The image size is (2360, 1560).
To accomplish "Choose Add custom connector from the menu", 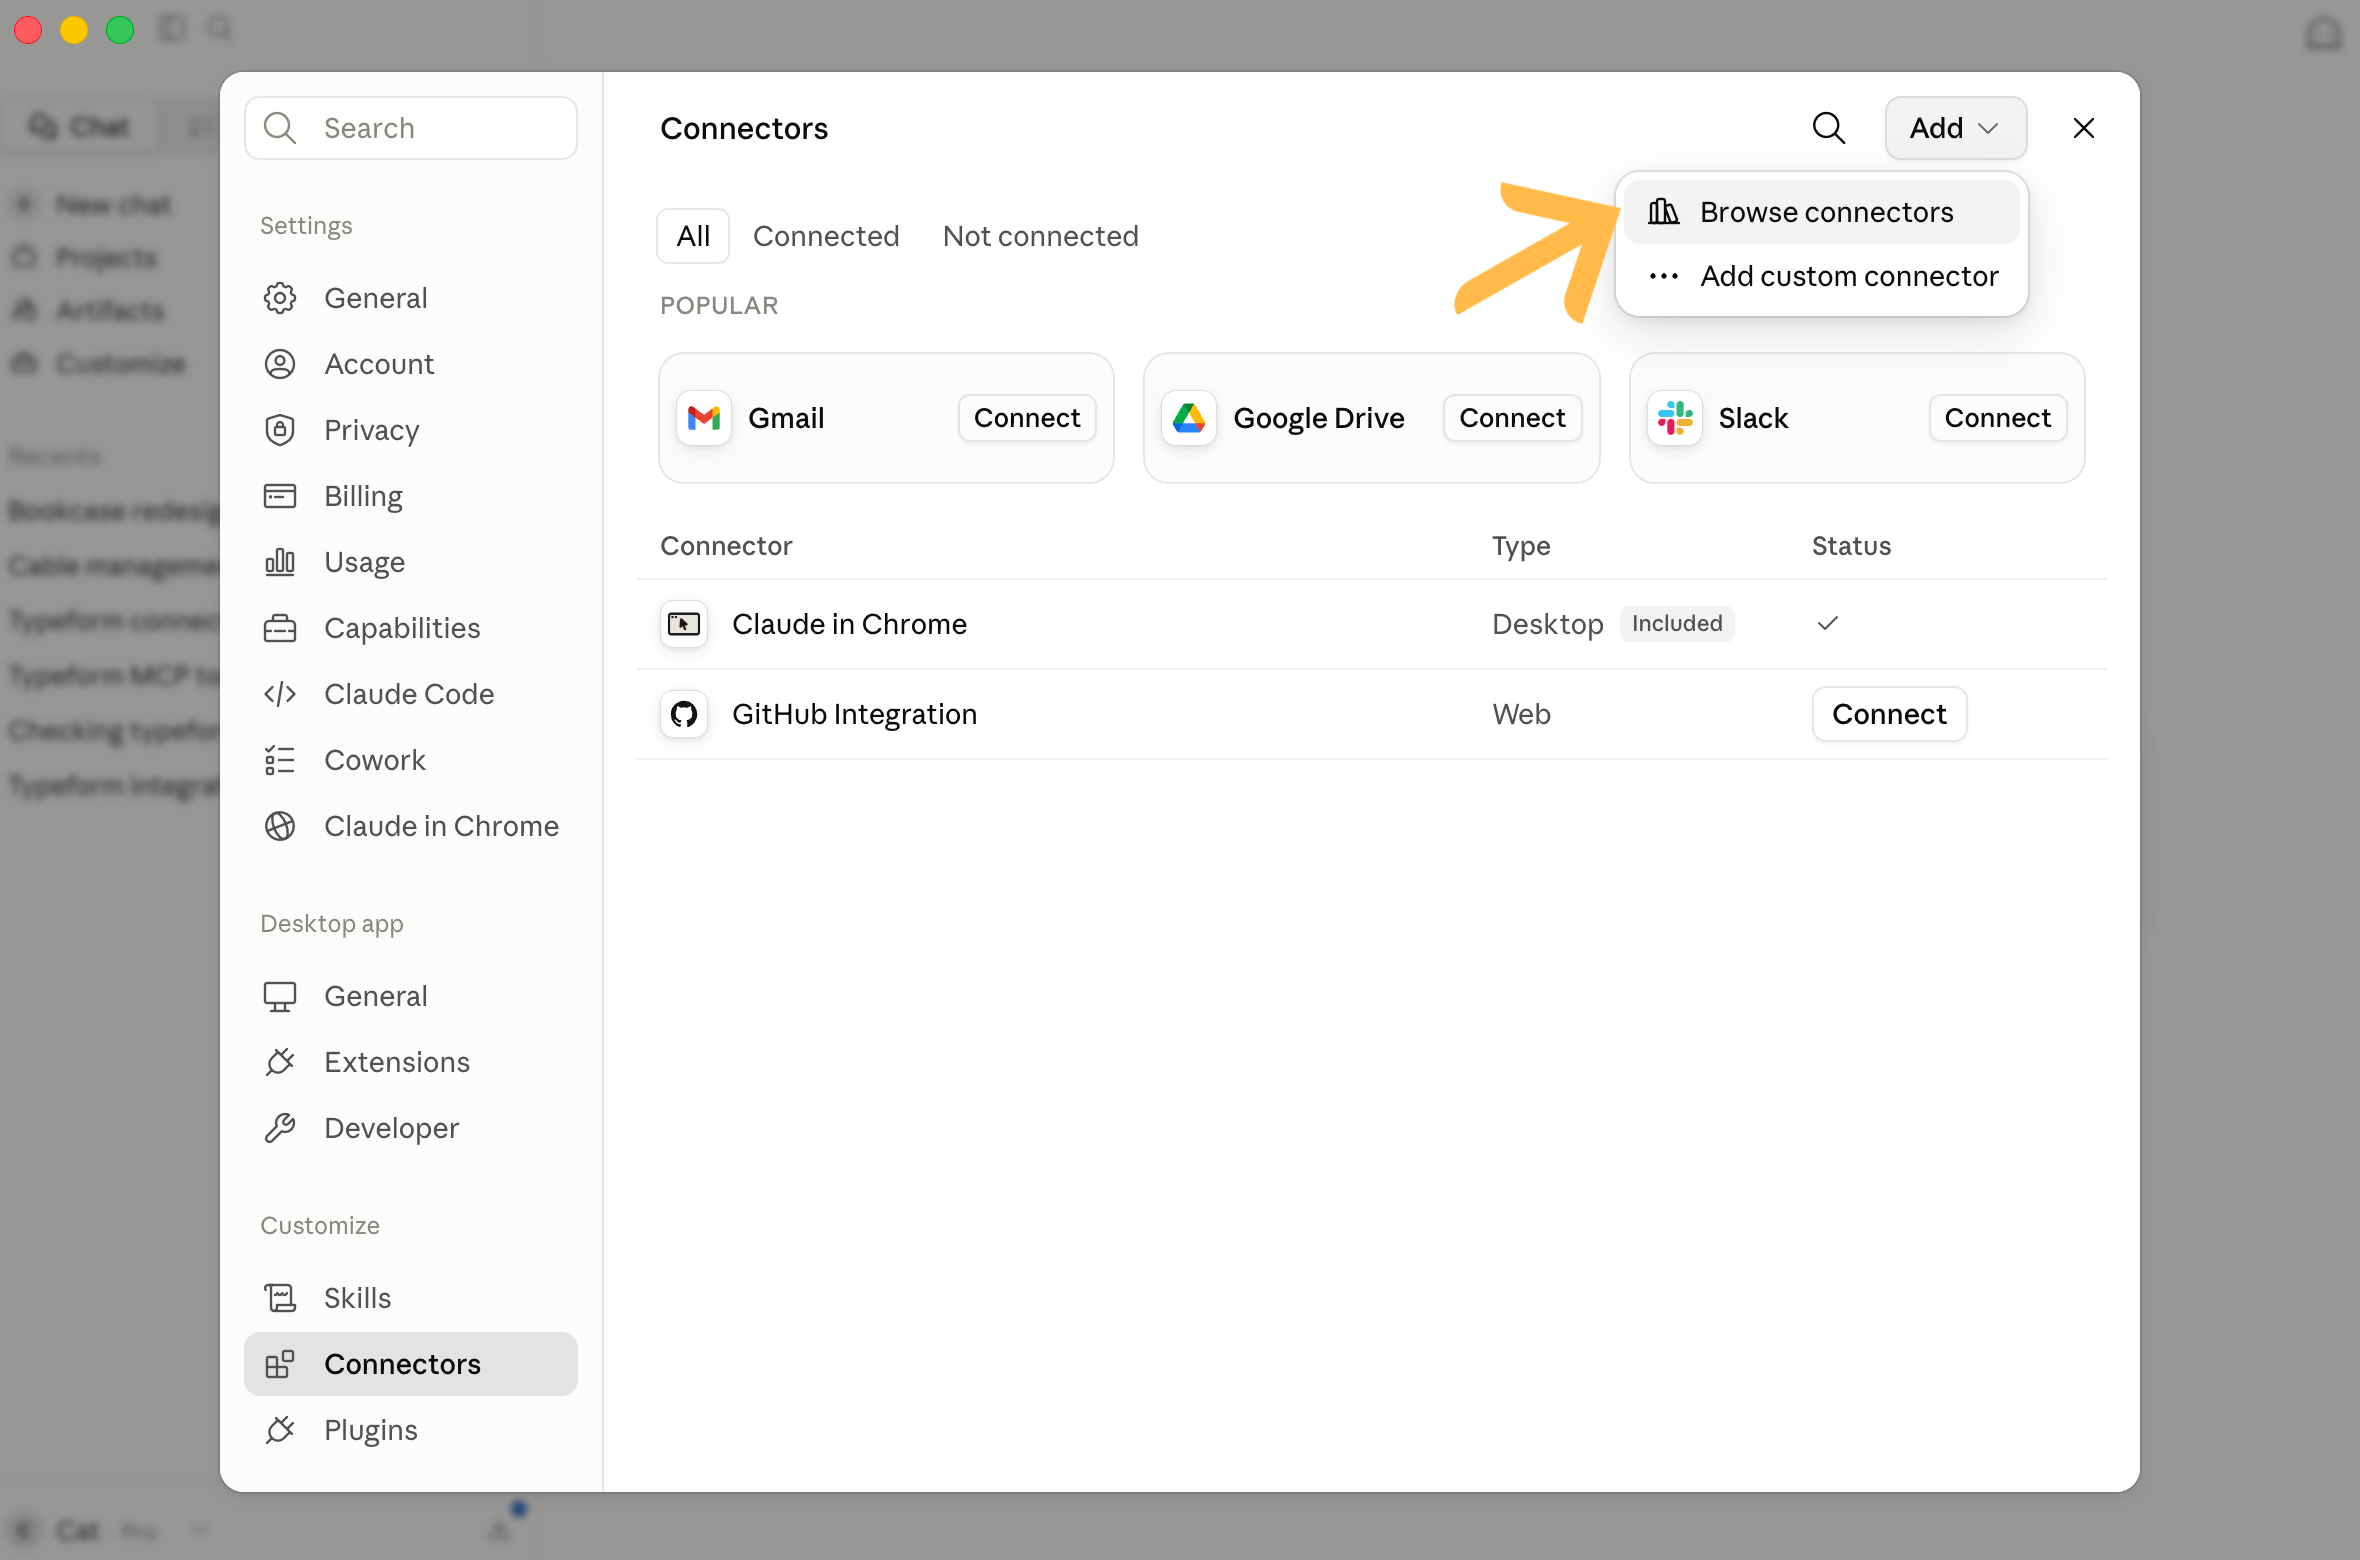I will (x=1822, y=276).
